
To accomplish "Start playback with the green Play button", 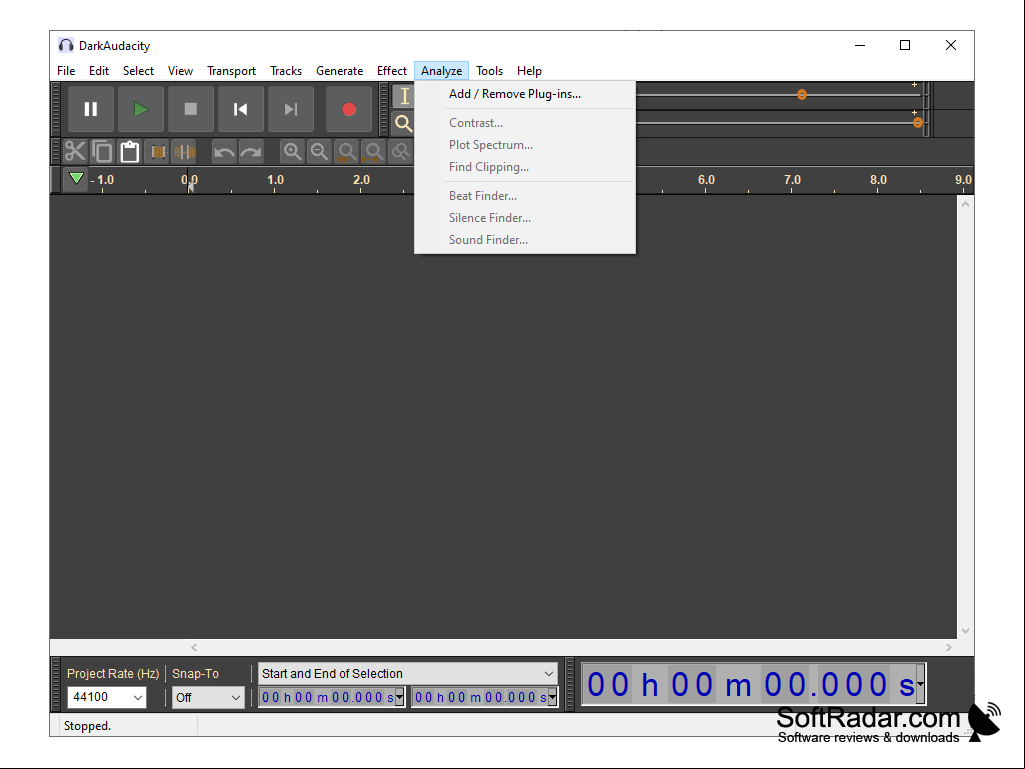I will click(x=141, y=109).
